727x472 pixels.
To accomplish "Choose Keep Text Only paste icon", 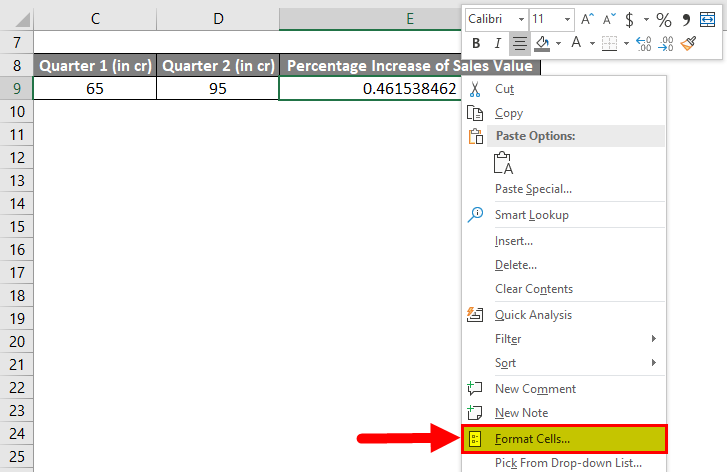I will [x=503, y=163].
